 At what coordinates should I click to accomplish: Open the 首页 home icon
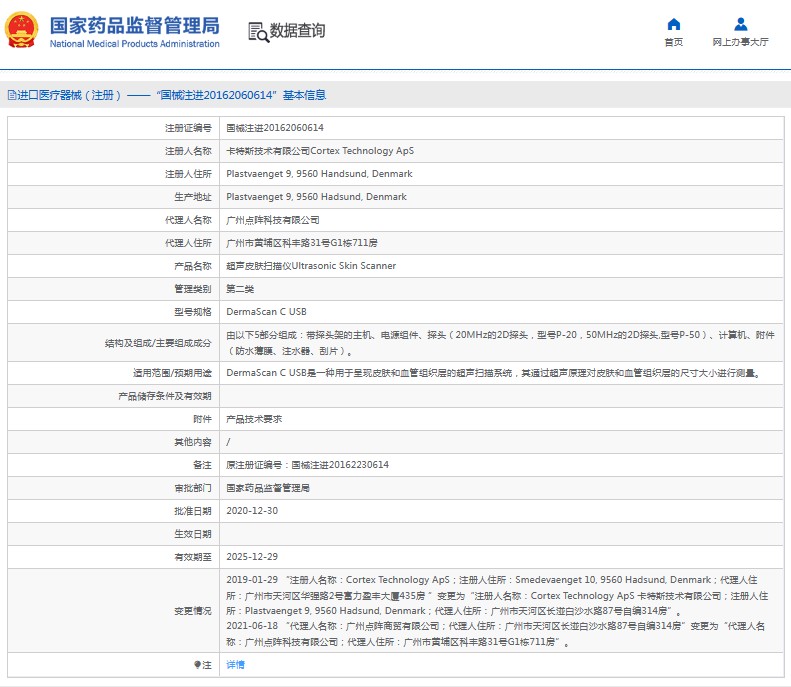[x=673, y=24]
